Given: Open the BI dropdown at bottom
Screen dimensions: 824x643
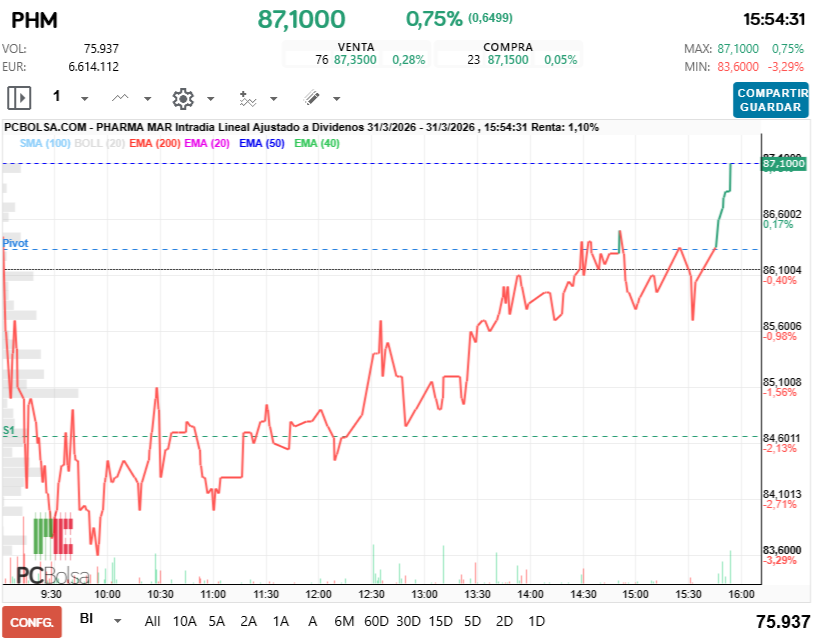Looking at the screenshot, I should [118, 621].
